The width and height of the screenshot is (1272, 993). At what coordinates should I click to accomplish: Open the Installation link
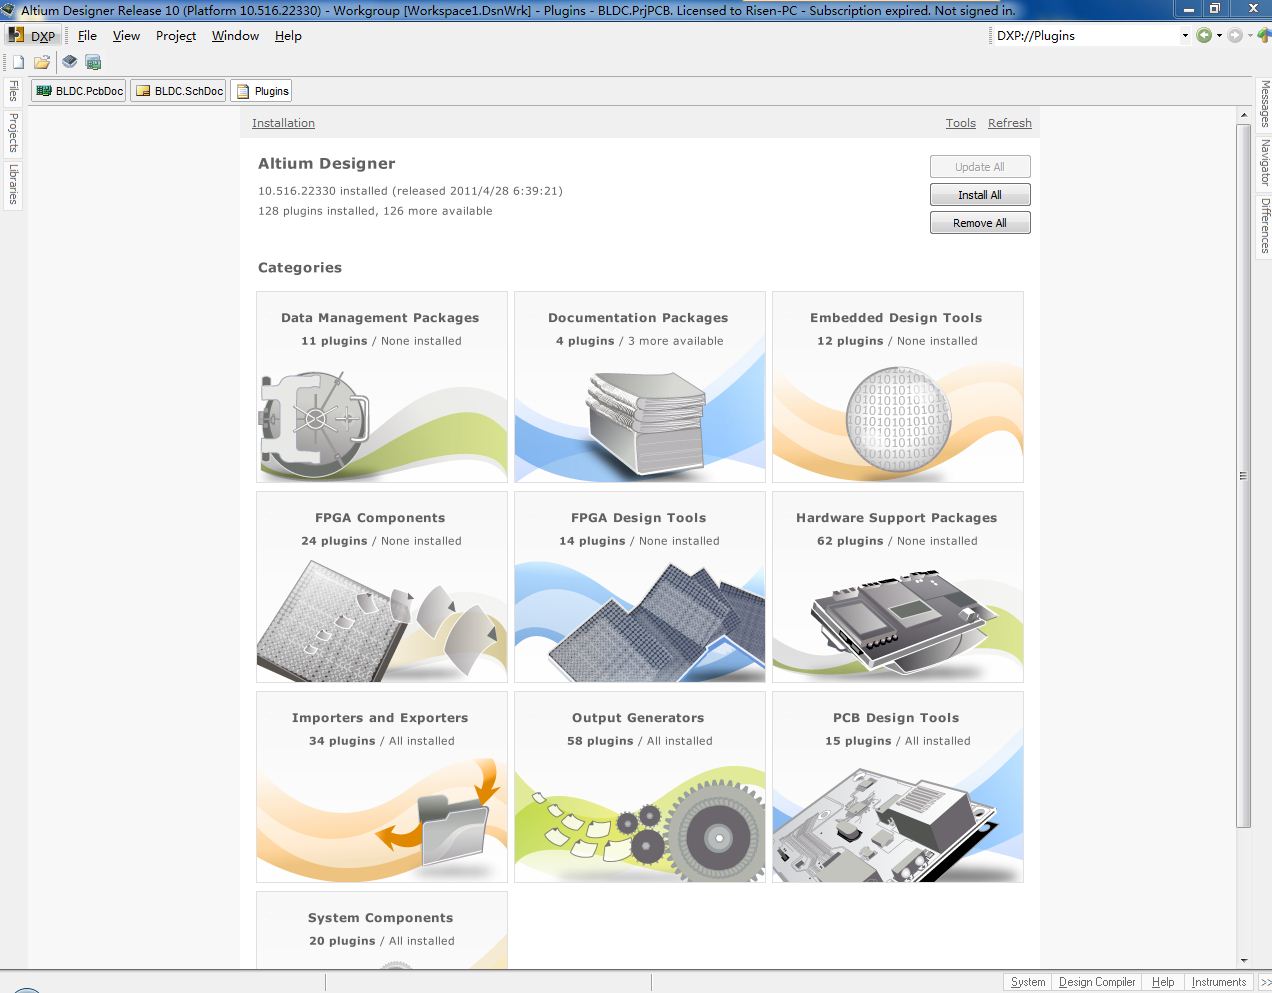283,123
